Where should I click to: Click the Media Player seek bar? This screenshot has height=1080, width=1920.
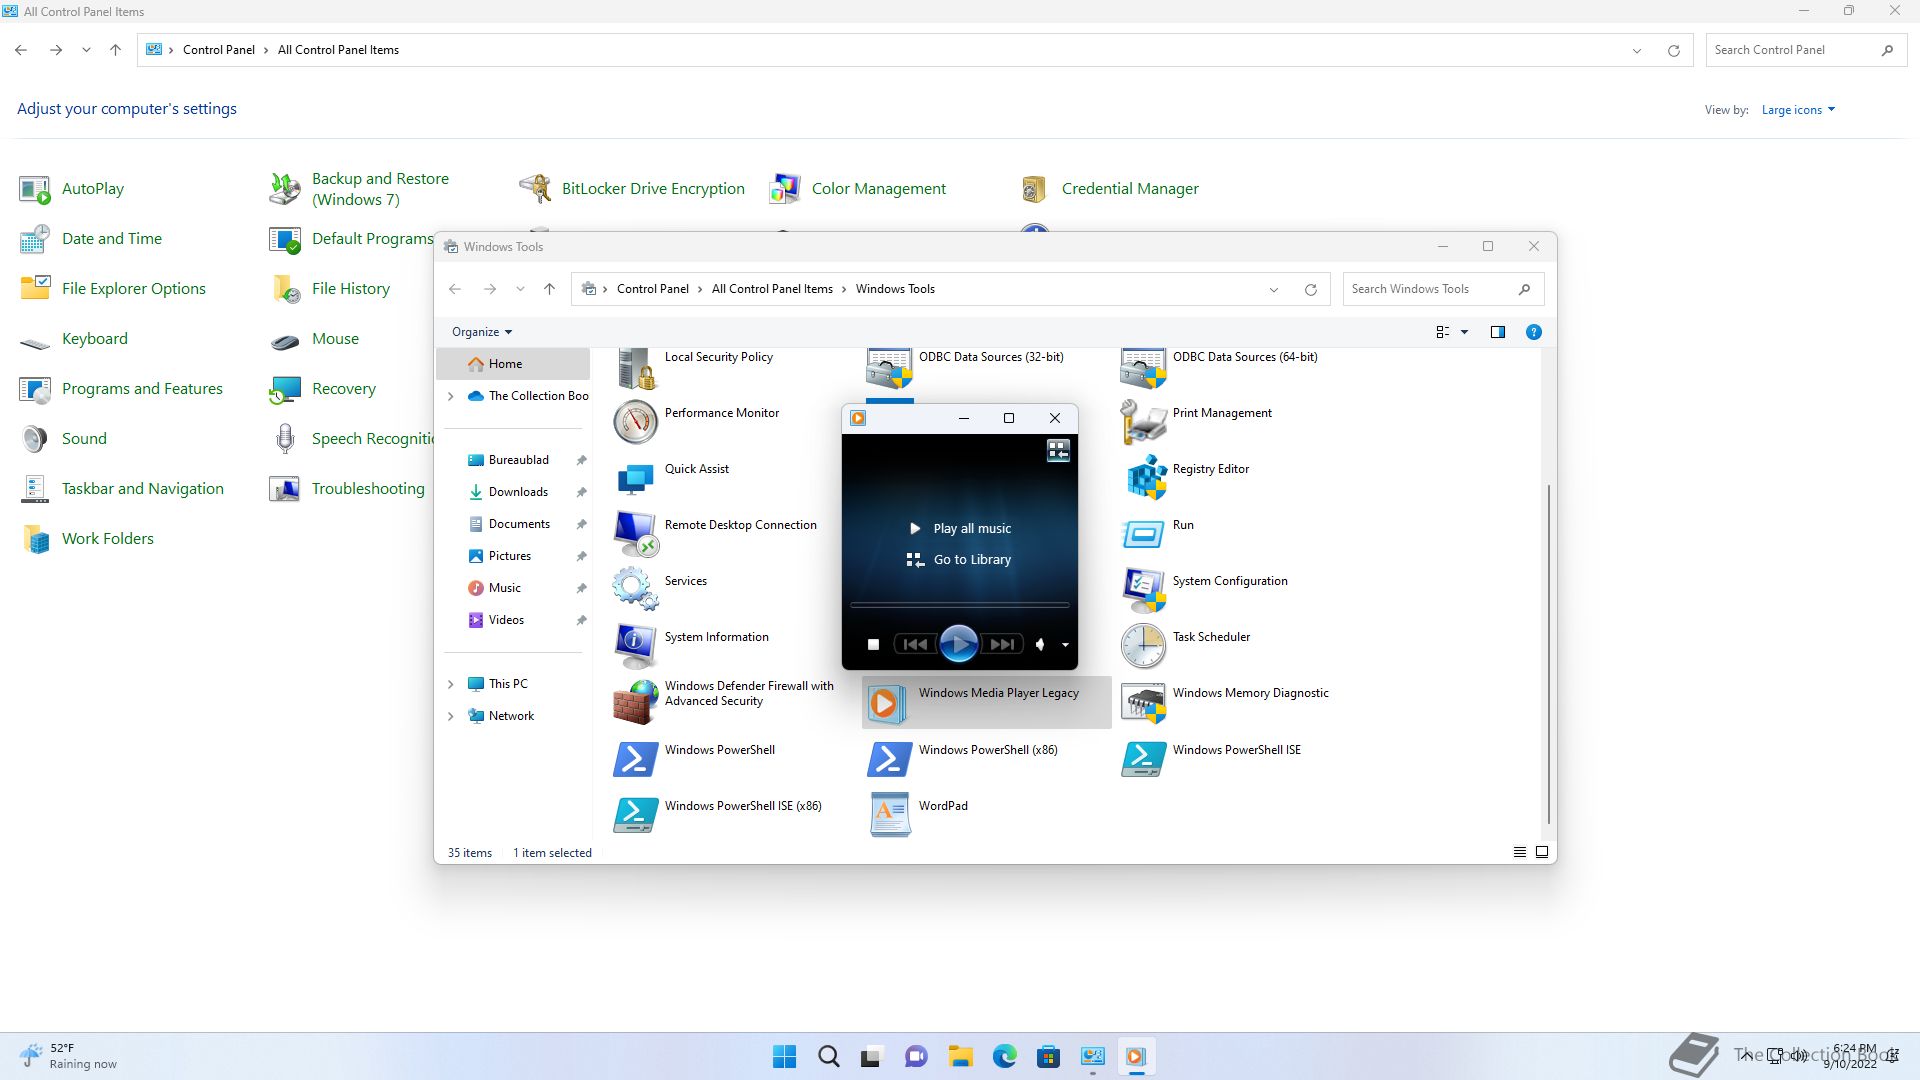(x=960, y=605)
